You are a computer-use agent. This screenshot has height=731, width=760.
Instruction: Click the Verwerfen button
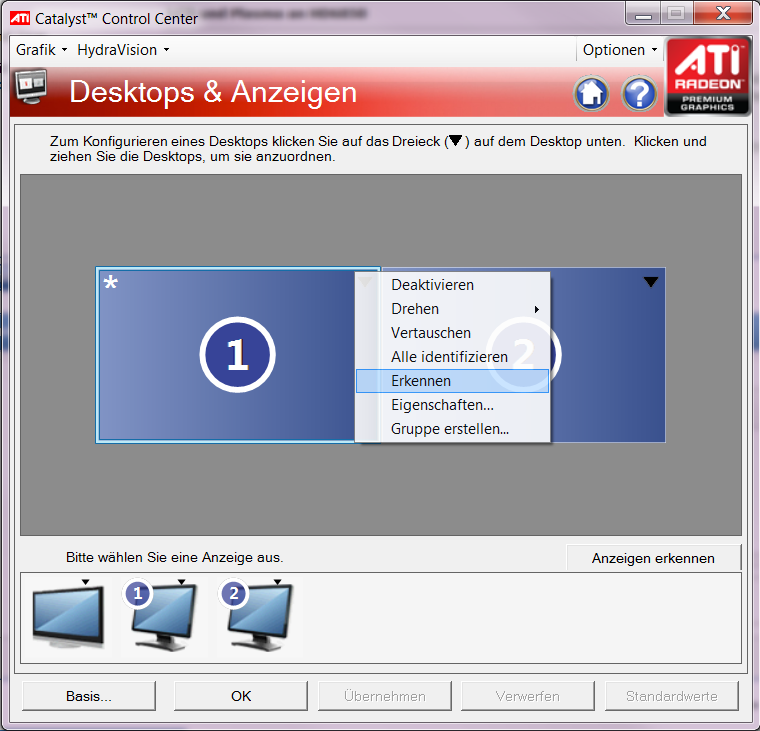pos(527,696)
